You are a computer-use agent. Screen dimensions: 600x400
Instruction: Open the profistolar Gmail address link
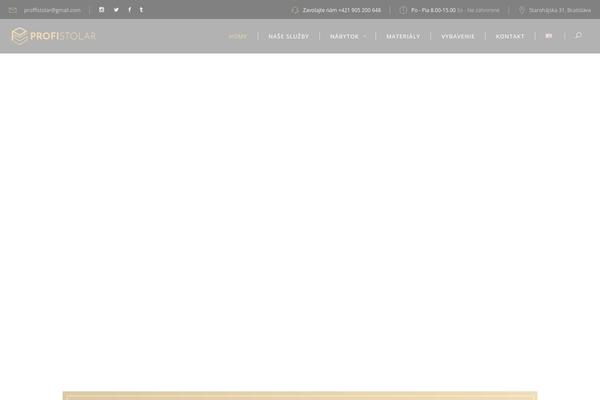pyautogui.click(x=52, y=10)
